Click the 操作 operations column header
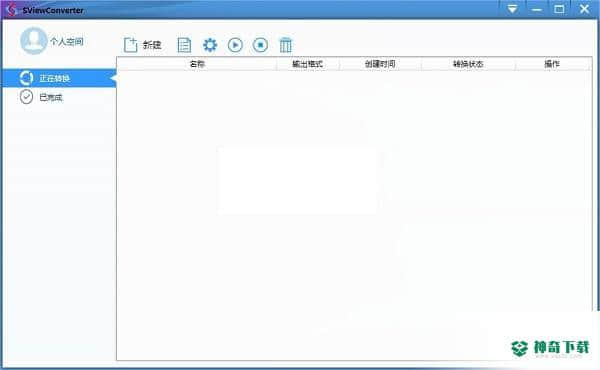The image size is (600, 370). pyautogui.click(x=552, y=64)
